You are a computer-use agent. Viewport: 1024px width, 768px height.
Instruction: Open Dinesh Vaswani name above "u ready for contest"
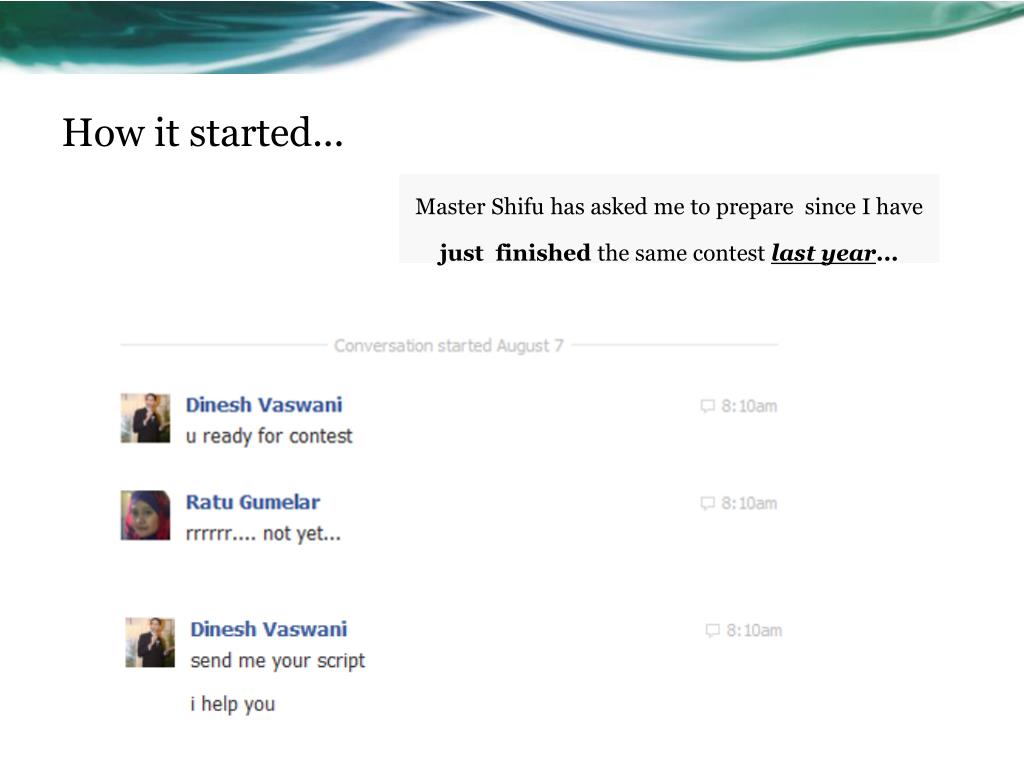tap(264, 405)
